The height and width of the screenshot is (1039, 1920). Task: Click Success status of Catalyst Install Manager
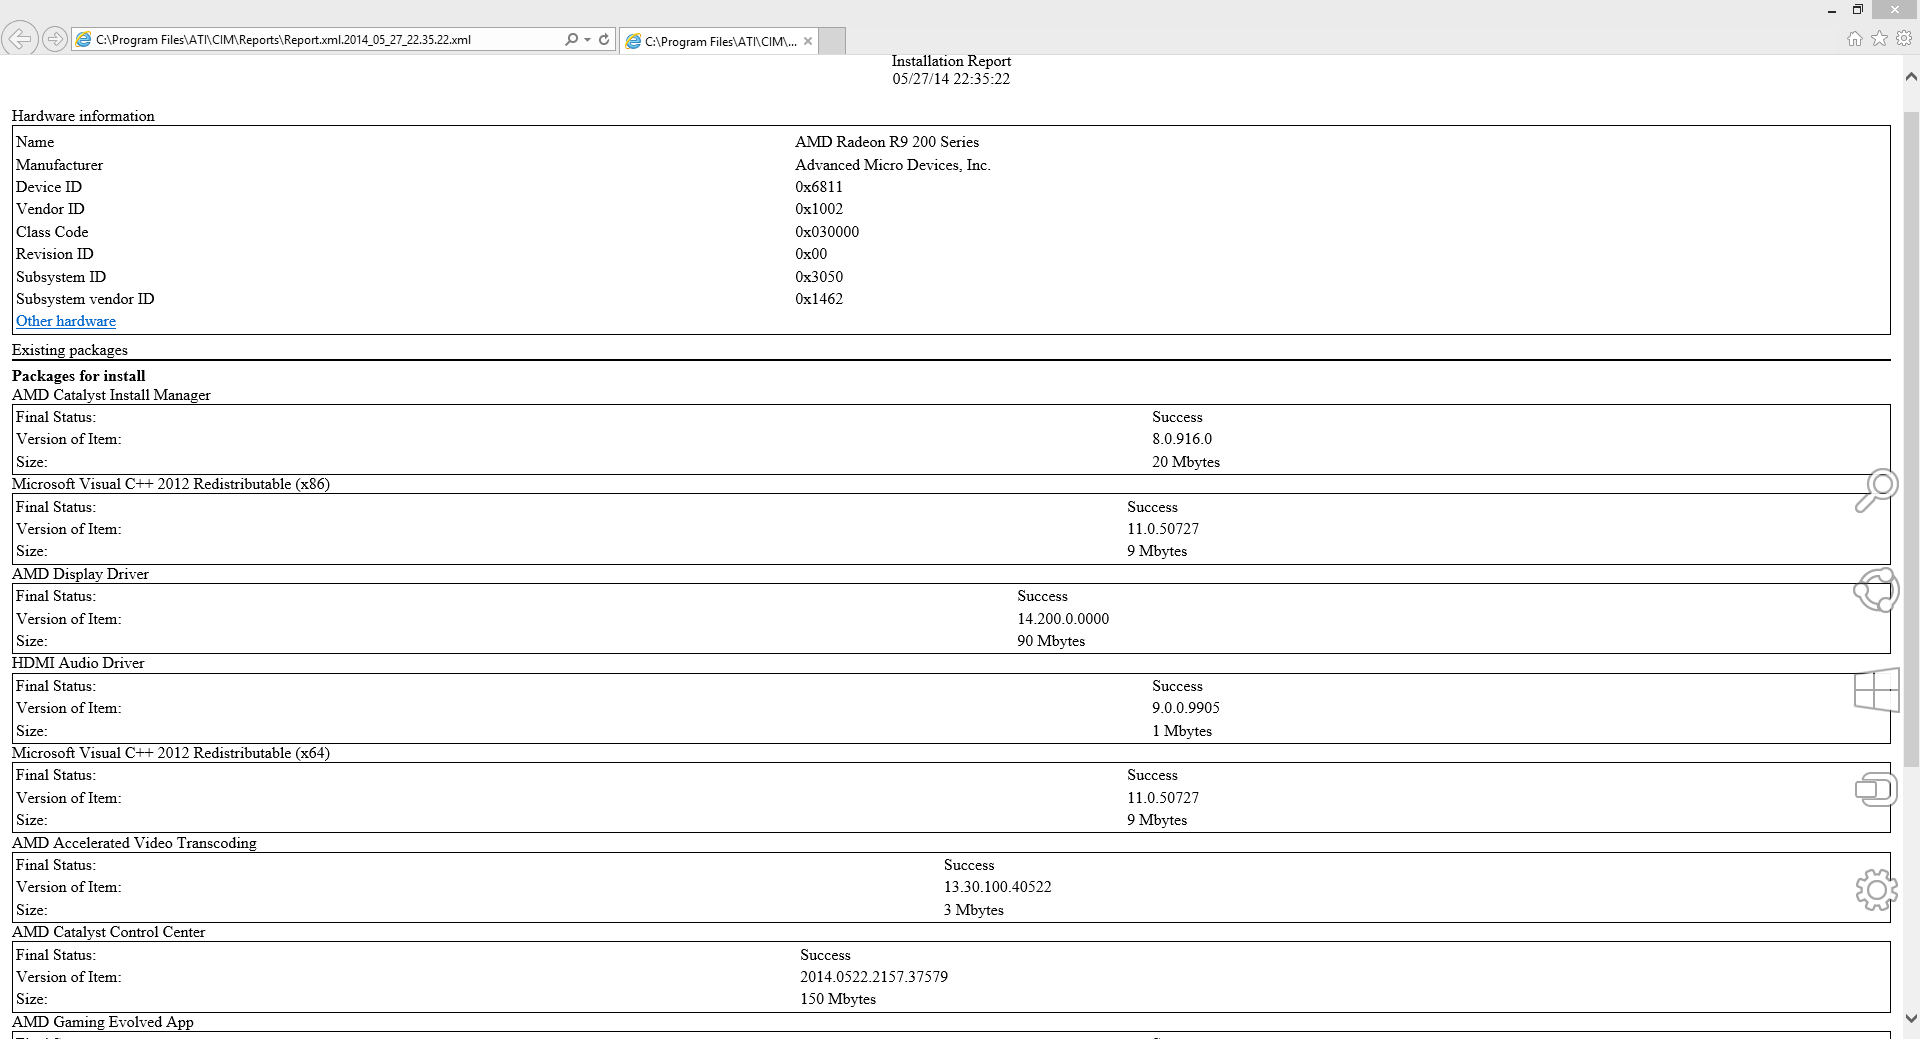(x=1177, y=417)
